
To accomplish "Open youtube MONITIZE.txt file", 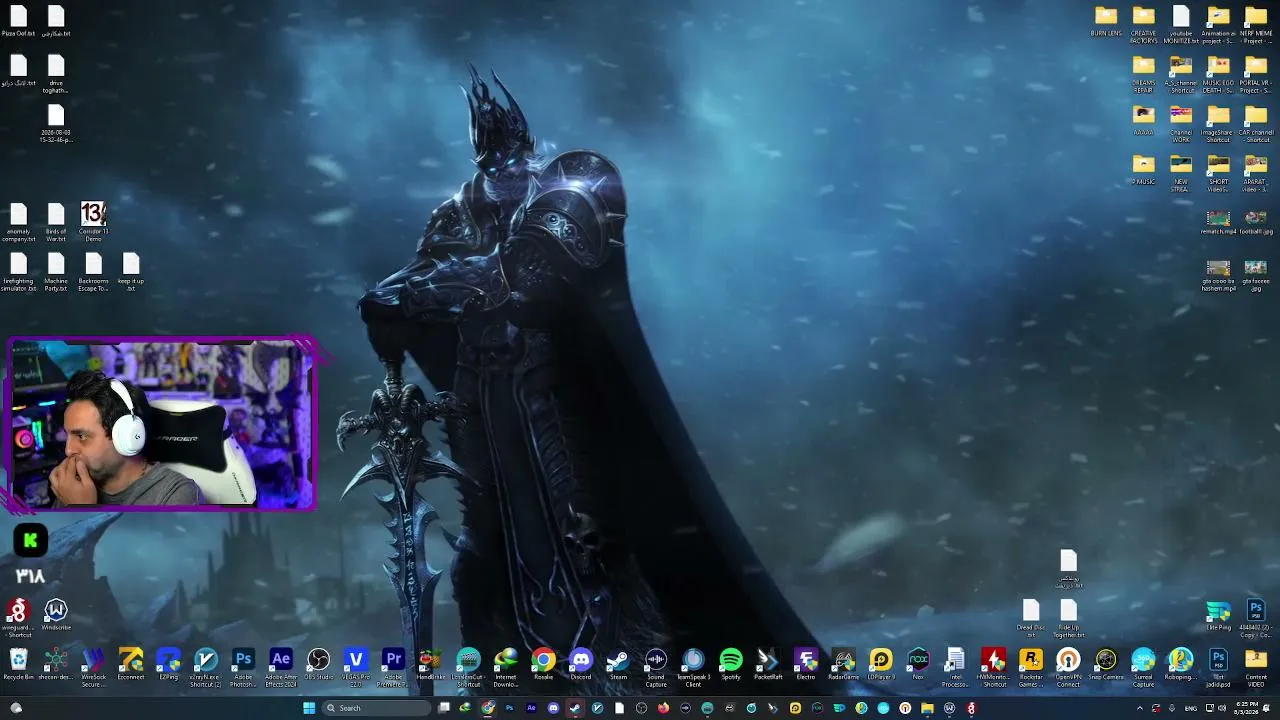I will pos(1181,25).
